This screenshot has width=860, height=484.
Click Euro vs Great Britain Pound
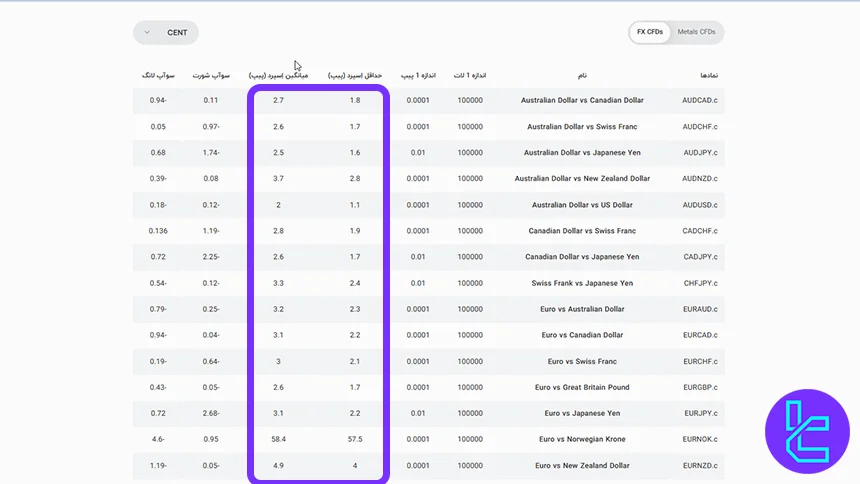(582, 387)
